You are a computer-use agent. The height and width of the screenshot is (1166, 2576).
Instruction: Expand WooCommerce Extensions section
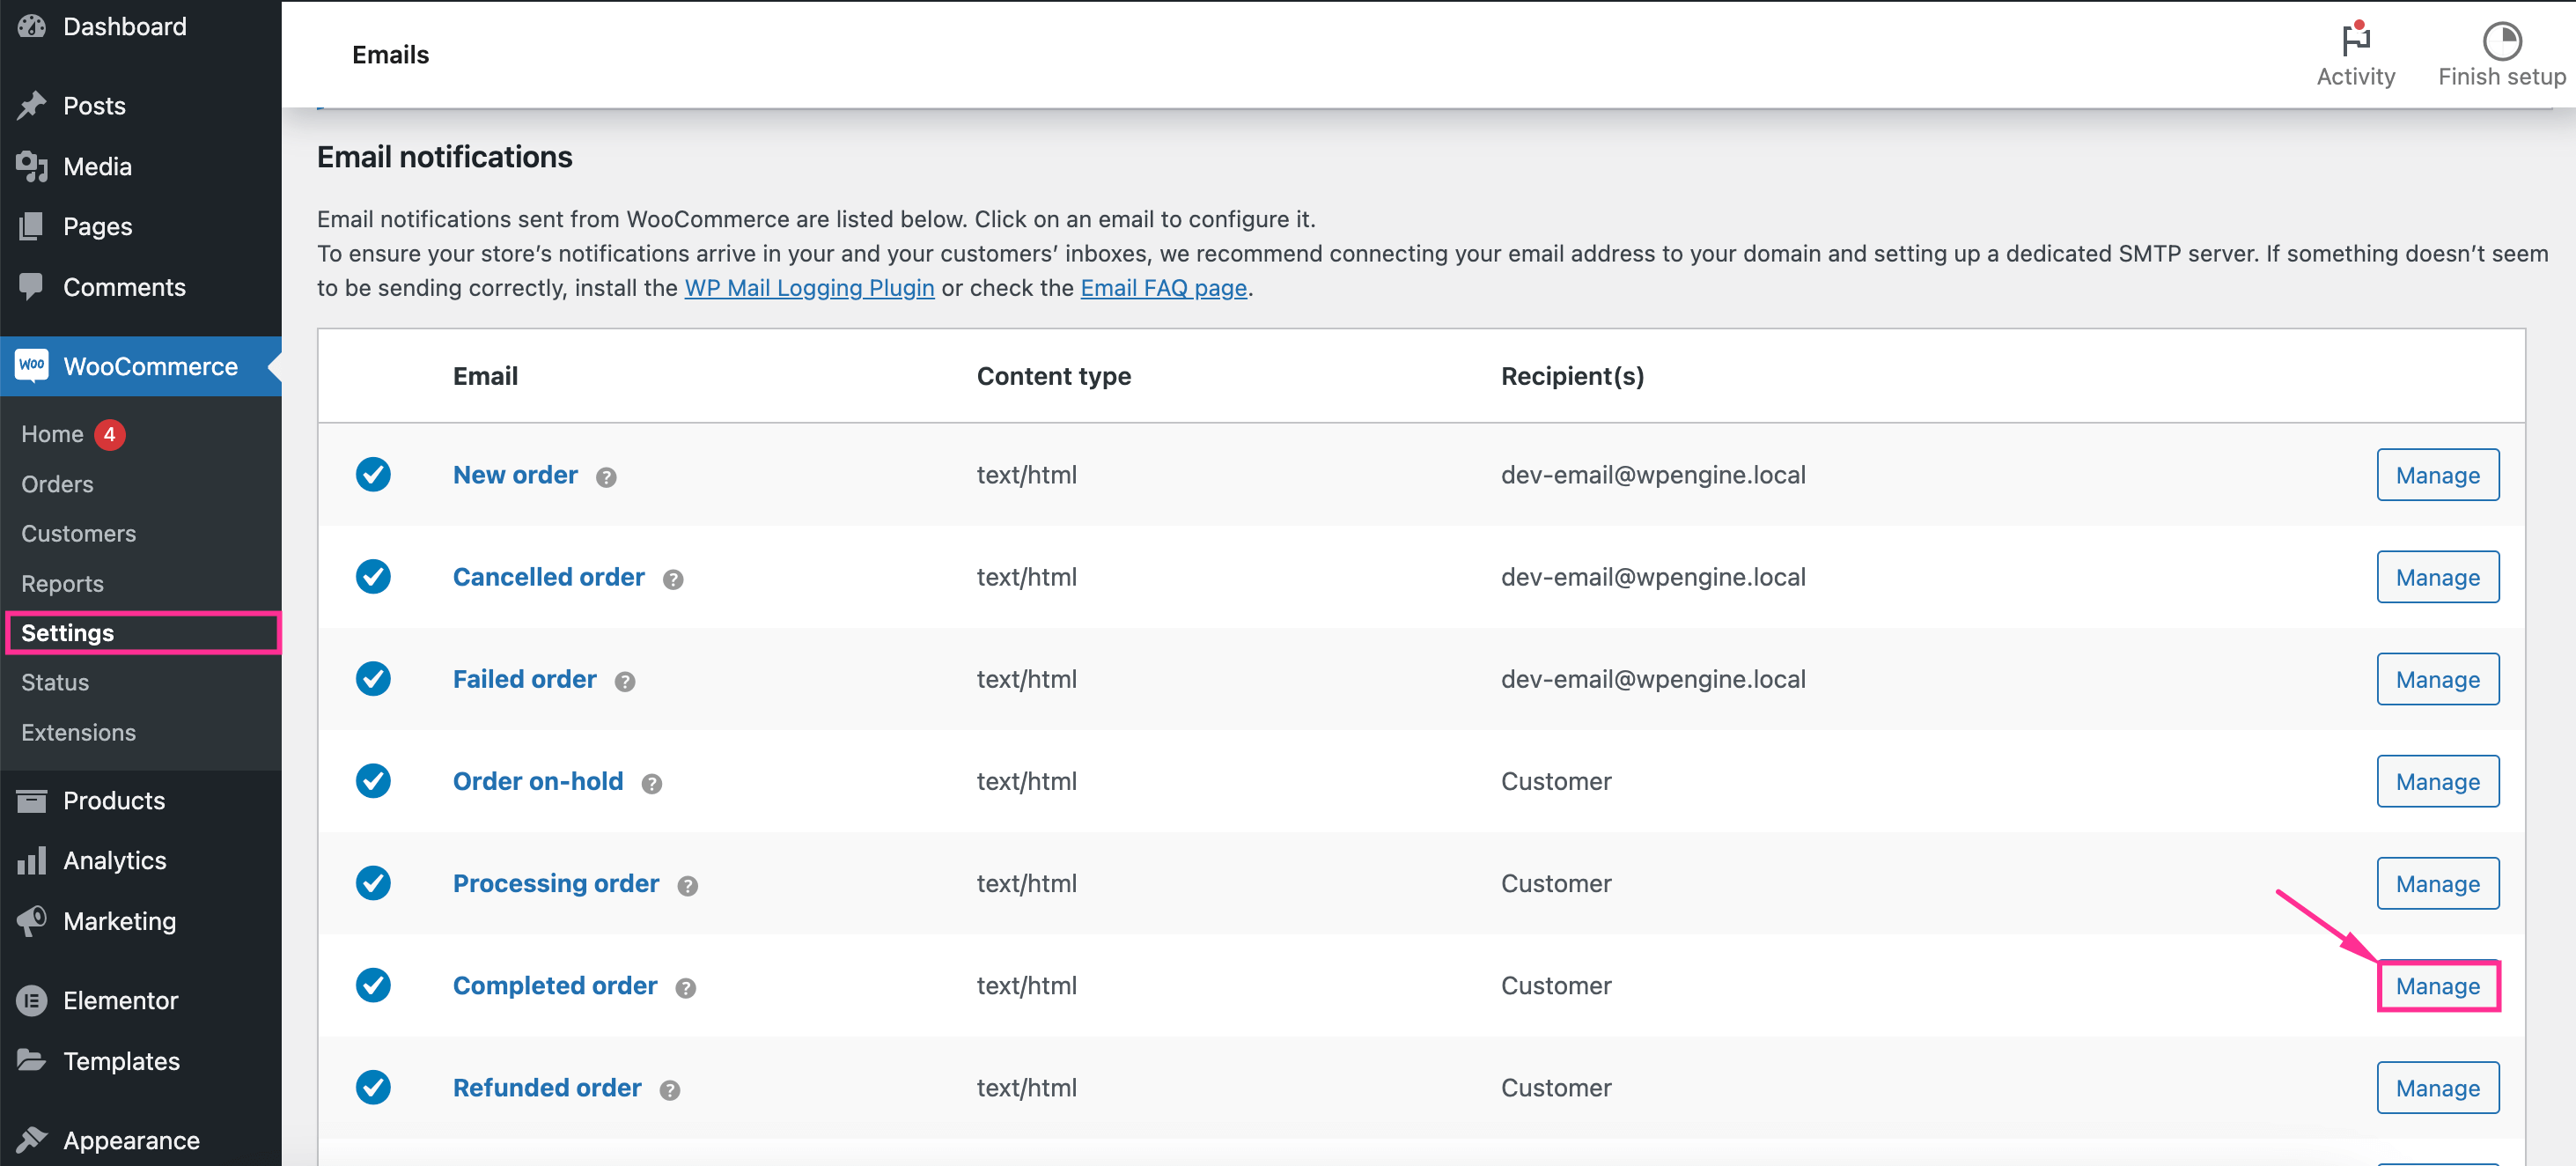pyautogui.click(x=79, y=733)
